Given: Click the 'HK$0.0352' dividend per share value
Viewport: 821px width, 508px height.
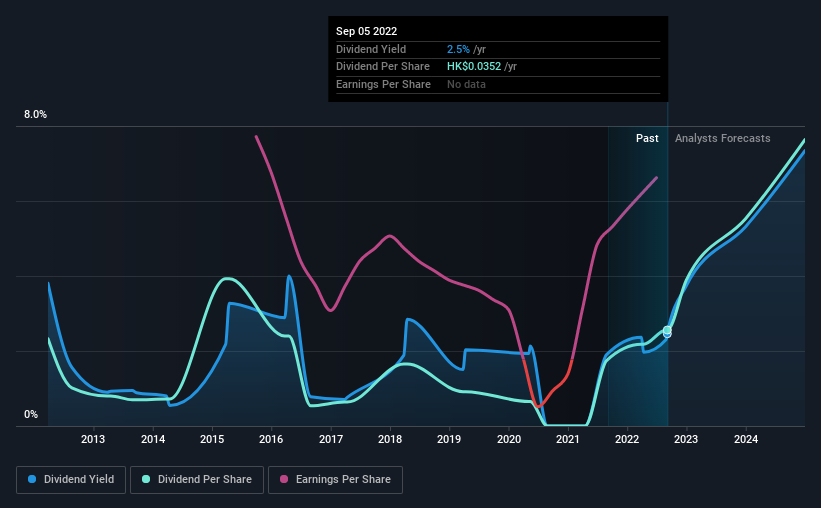Looking at the screenshot, I should [474, 67].
